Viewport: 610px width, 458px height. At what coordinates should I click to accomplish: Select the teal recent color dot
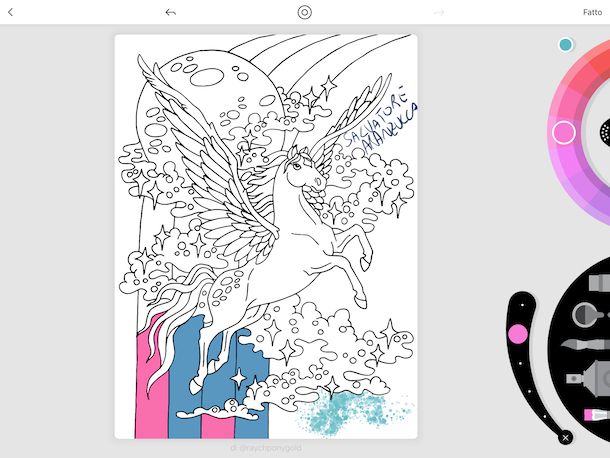[566, 45]
